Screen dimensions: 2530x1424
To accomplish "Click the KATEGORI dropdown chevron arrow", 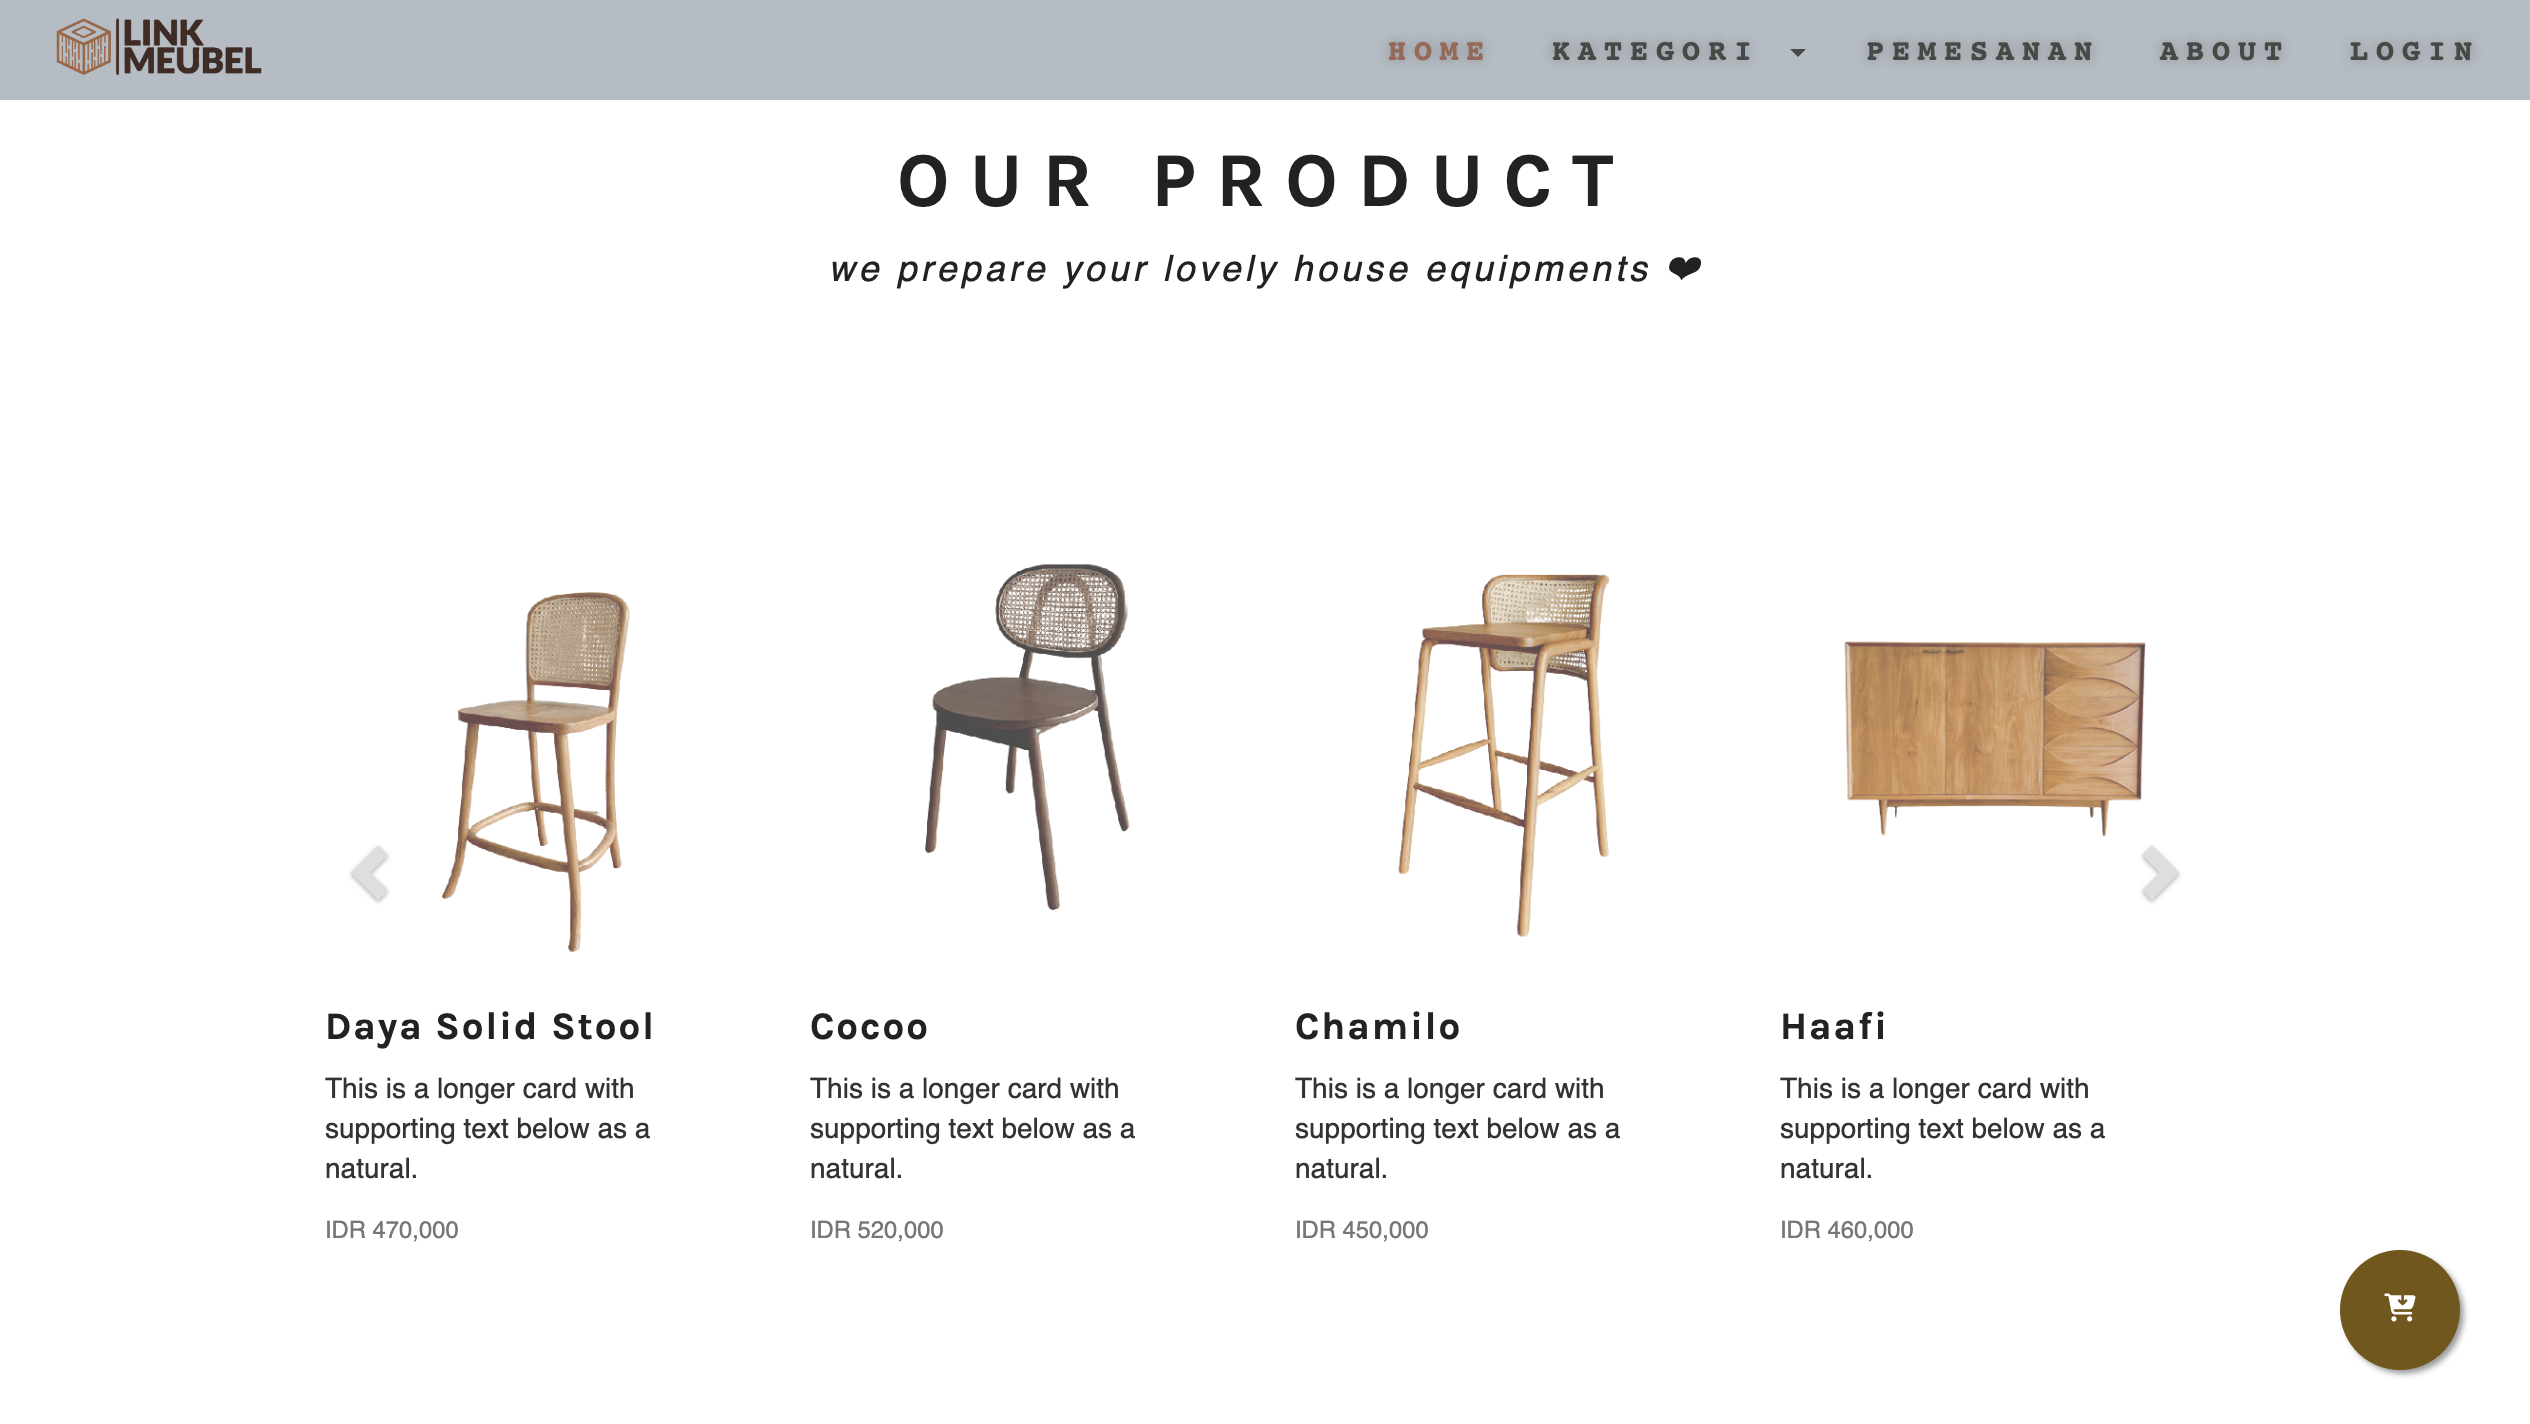I will pos(1799,52).
